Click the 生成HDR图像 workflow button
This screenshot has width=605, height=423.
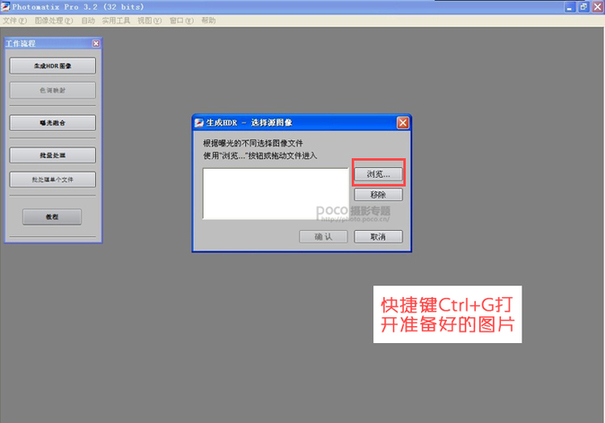52,66
